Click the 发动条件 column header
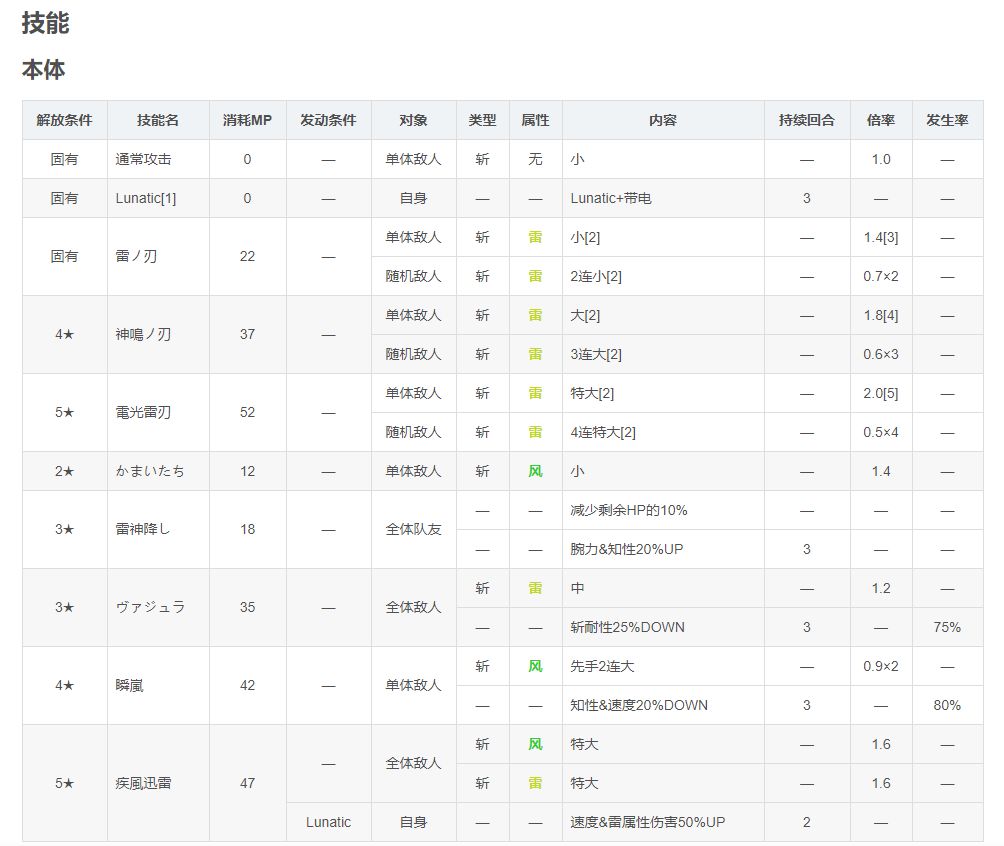Image resolution: width=1004 pixels, height=846 pixels. (328, 120)
